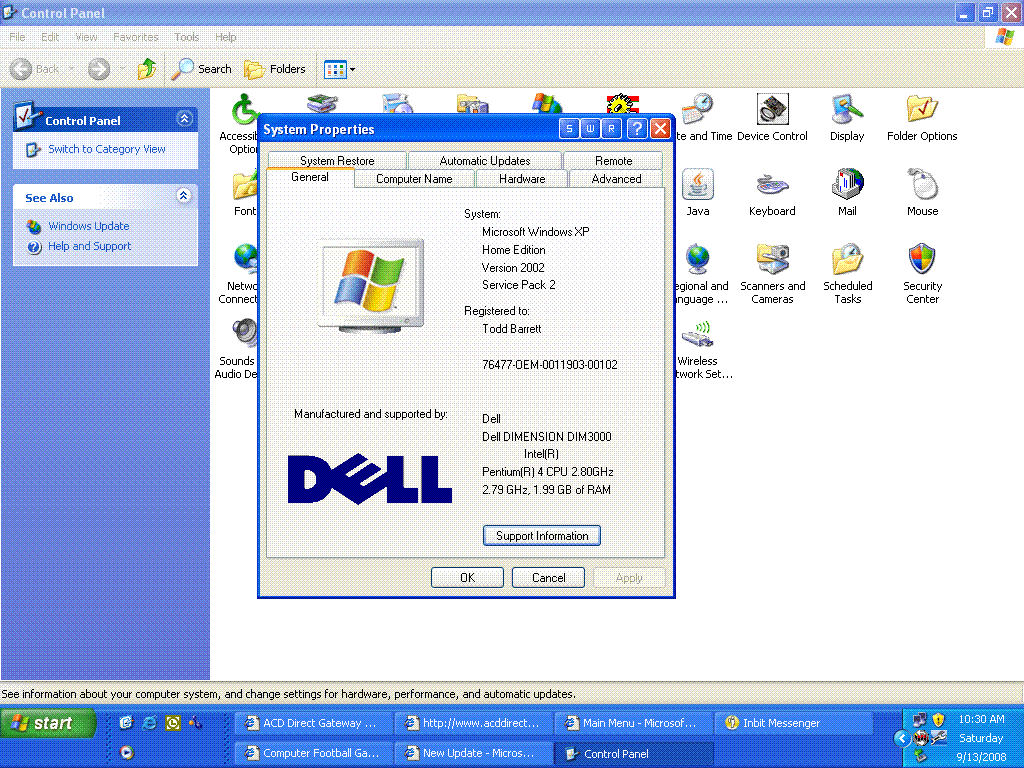This screenshot has width=1024, height=768.
Task: Collapse the Control Panel sidebar section
Action: [x=184, y=119]
